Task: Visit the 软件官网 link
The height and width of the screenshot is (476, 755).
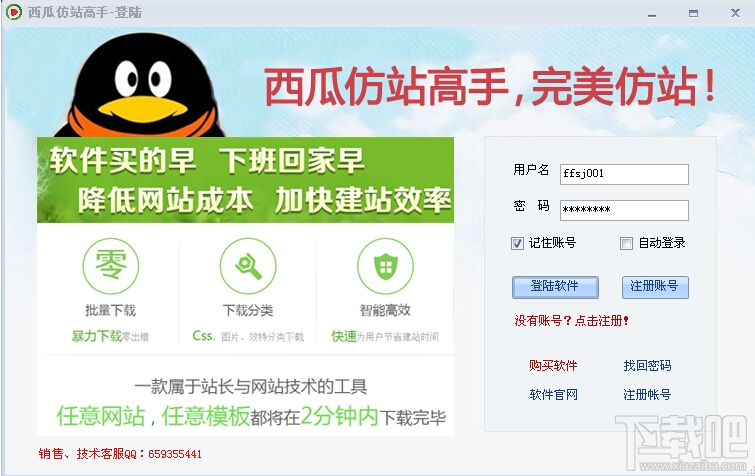Action: click(x=553, y=395)
